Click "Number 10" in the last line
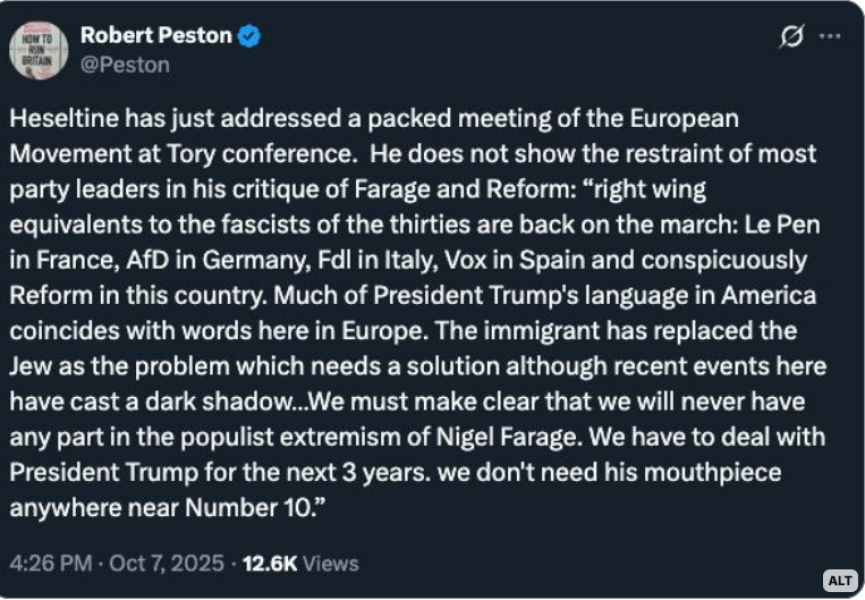The width and height of the screenshot is (865, 600). click(x=251, y=507)
